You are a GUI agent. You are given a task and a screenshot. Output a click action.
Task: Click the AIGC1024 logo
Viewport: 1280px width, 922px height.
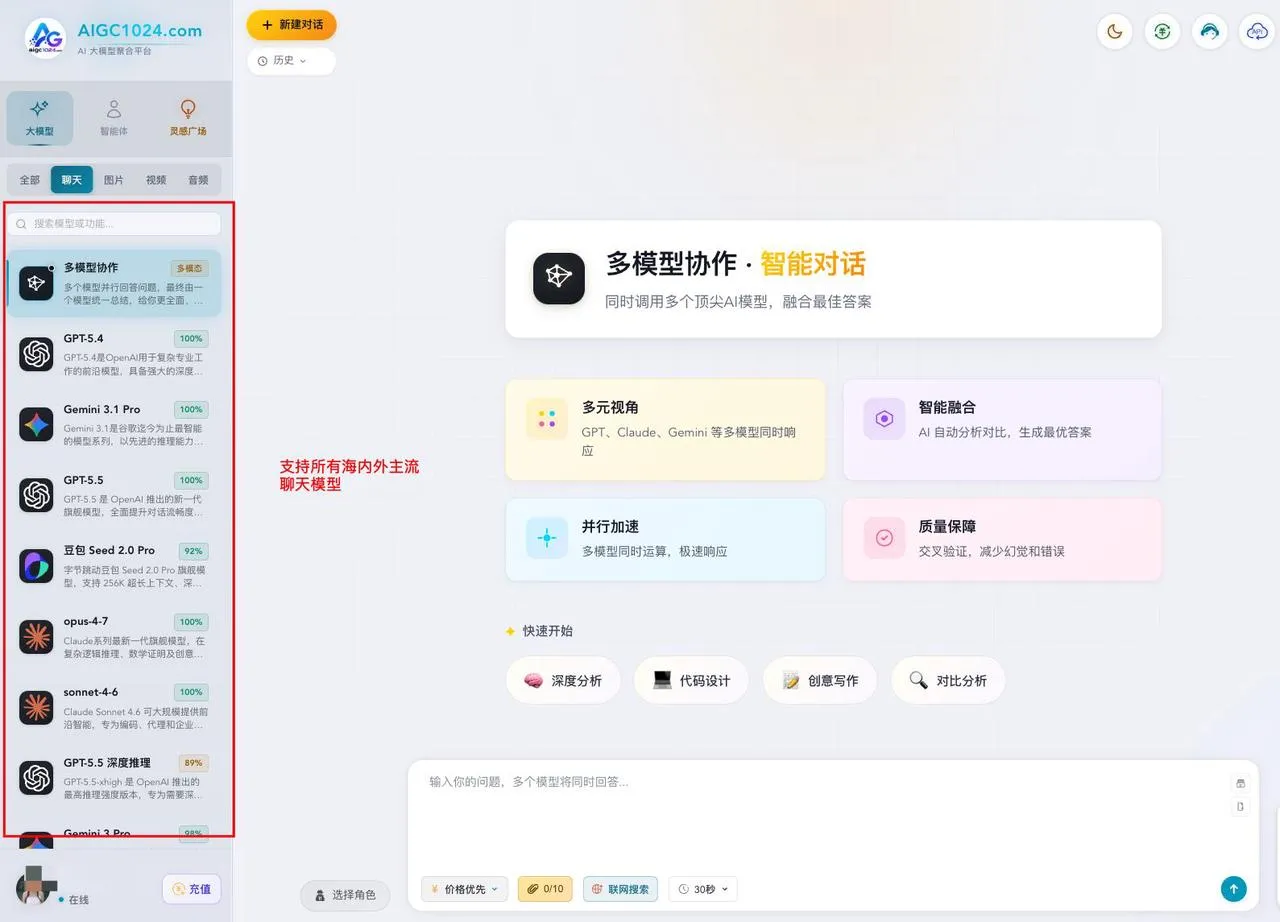tap(45, 38)
